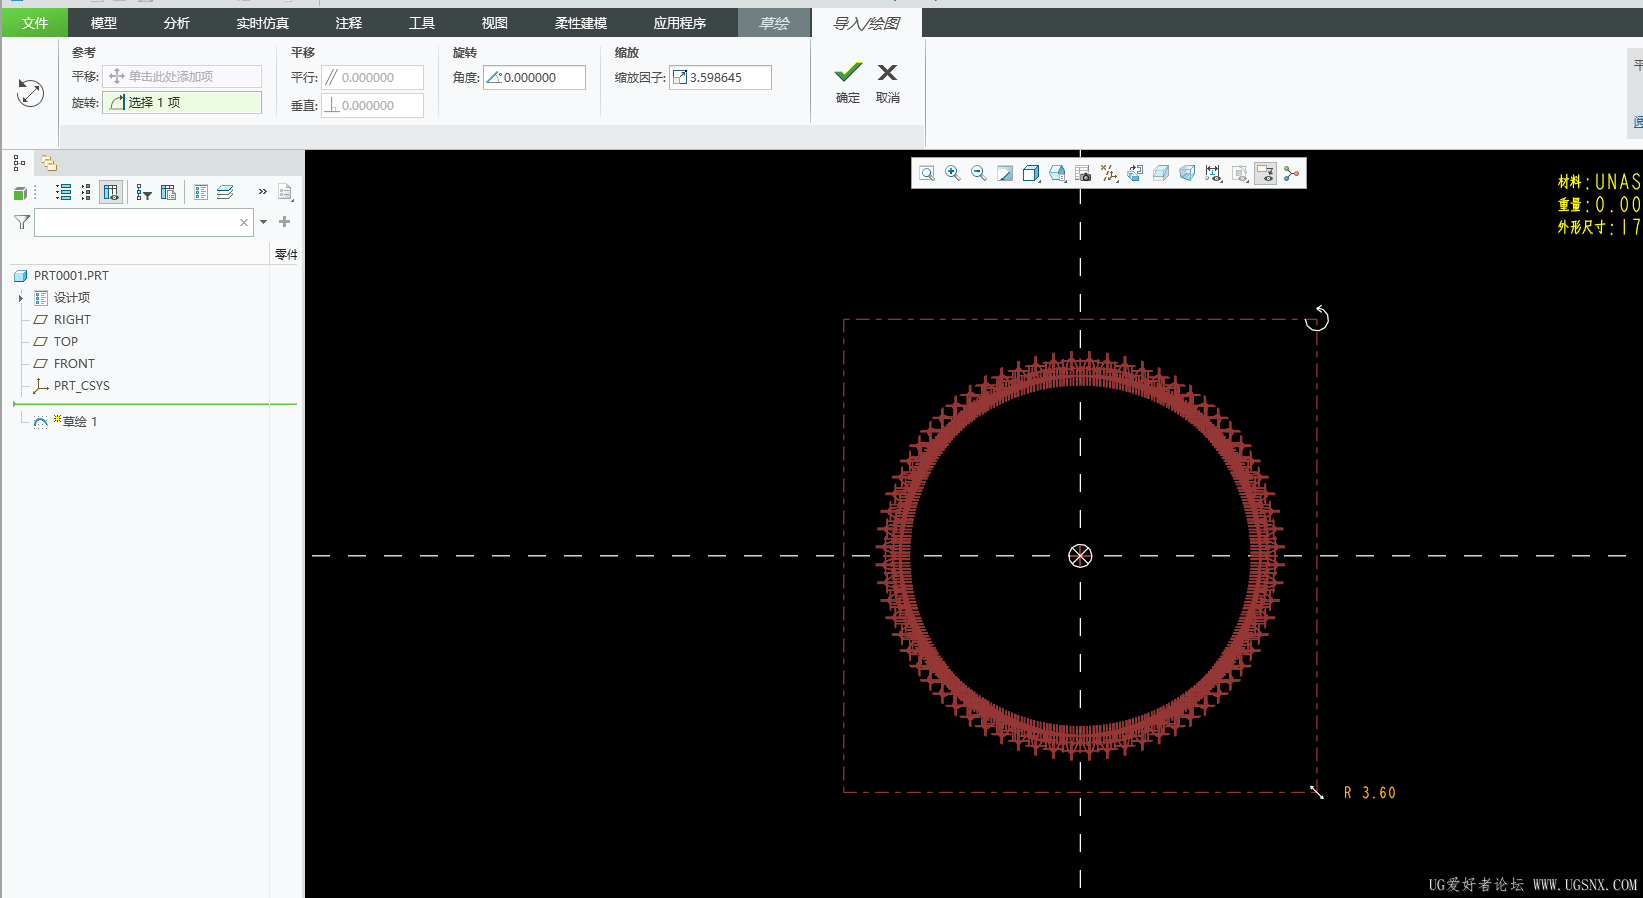Open the 应用程序 ribbon tab
This screenshot has width=1643, height=898.
coord(680,23)
